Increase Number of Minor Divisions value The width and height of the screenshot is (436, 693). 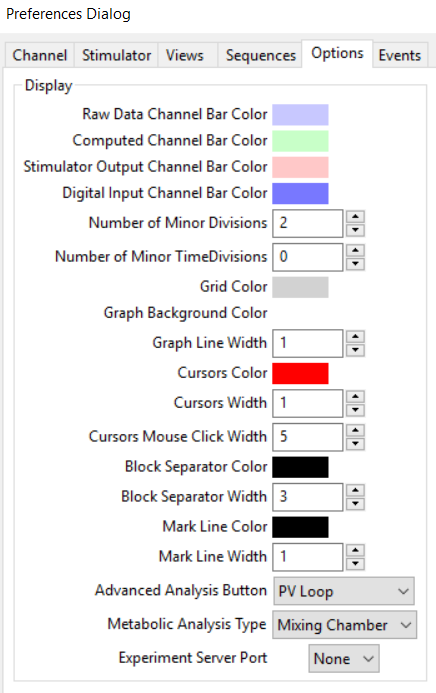(355, 217)
